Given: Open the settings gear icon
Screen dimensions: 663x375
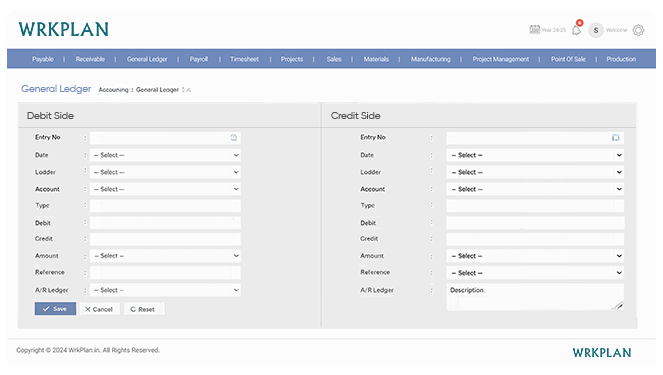Looking at the screenshot, I should click(x=638, y=30).
